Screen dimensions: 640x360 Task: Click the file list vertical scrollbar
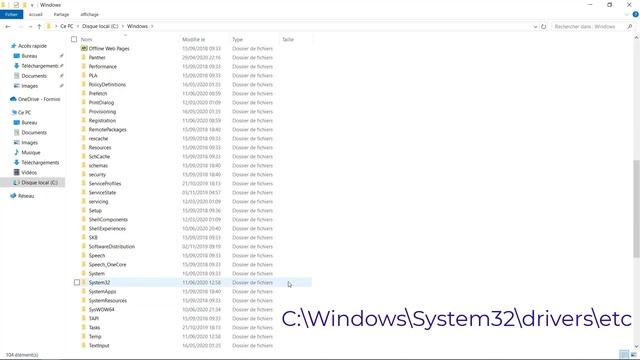[636, 209]
